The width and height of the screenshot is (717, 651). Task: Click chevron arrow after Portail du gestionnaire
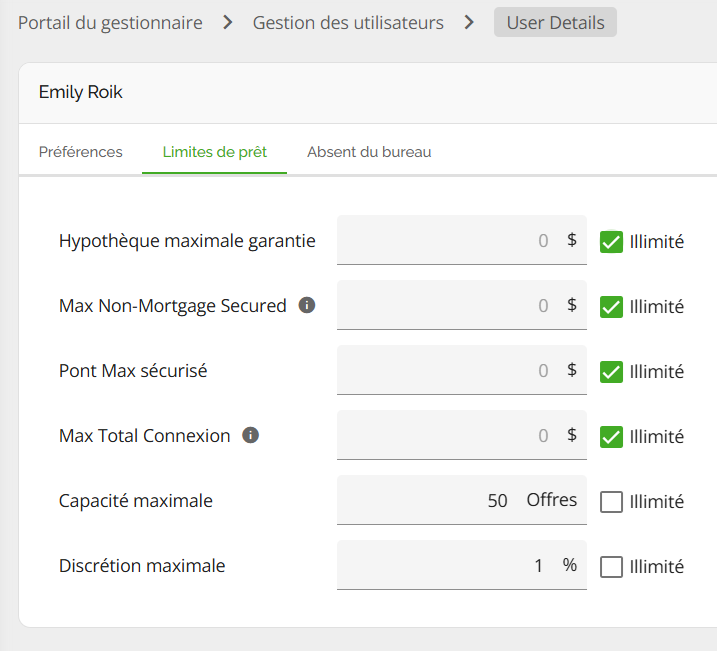(228, 22)
